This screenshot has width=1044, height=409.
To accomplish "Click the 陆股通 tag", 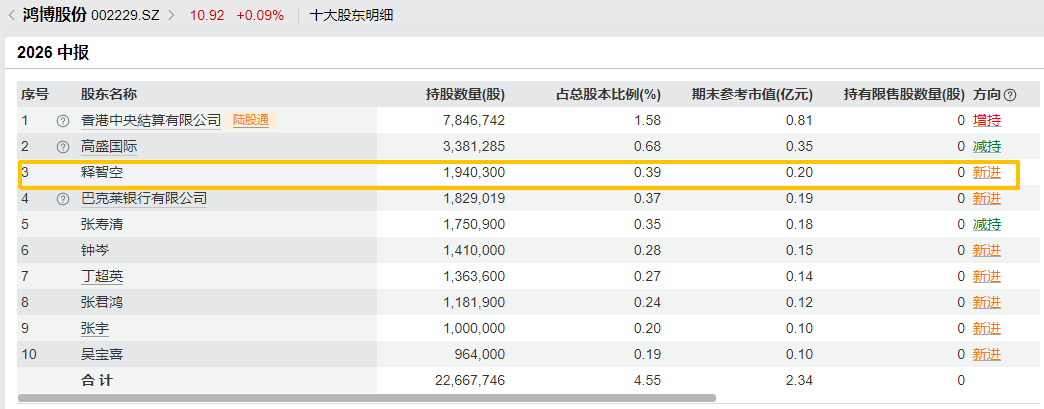I will point(251,121).
